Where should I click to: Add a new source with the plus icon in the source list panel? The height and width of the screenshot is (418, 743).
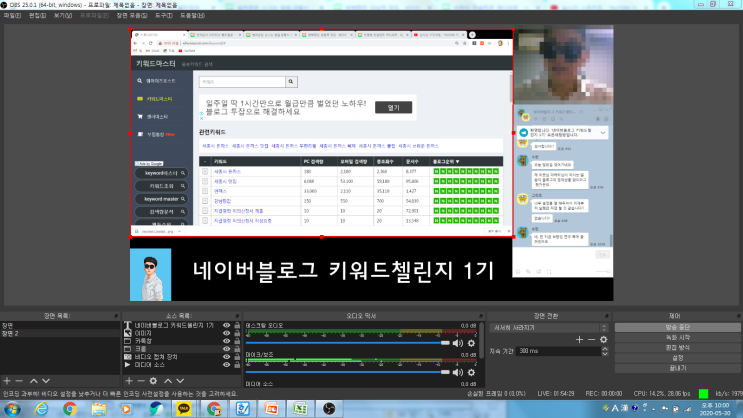point(129,381)
